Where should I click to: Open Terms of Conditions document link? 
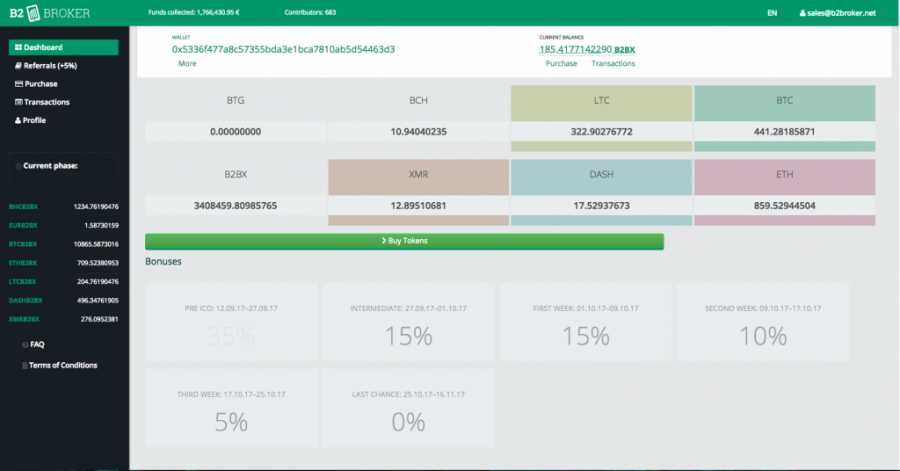tap(60, 365)
